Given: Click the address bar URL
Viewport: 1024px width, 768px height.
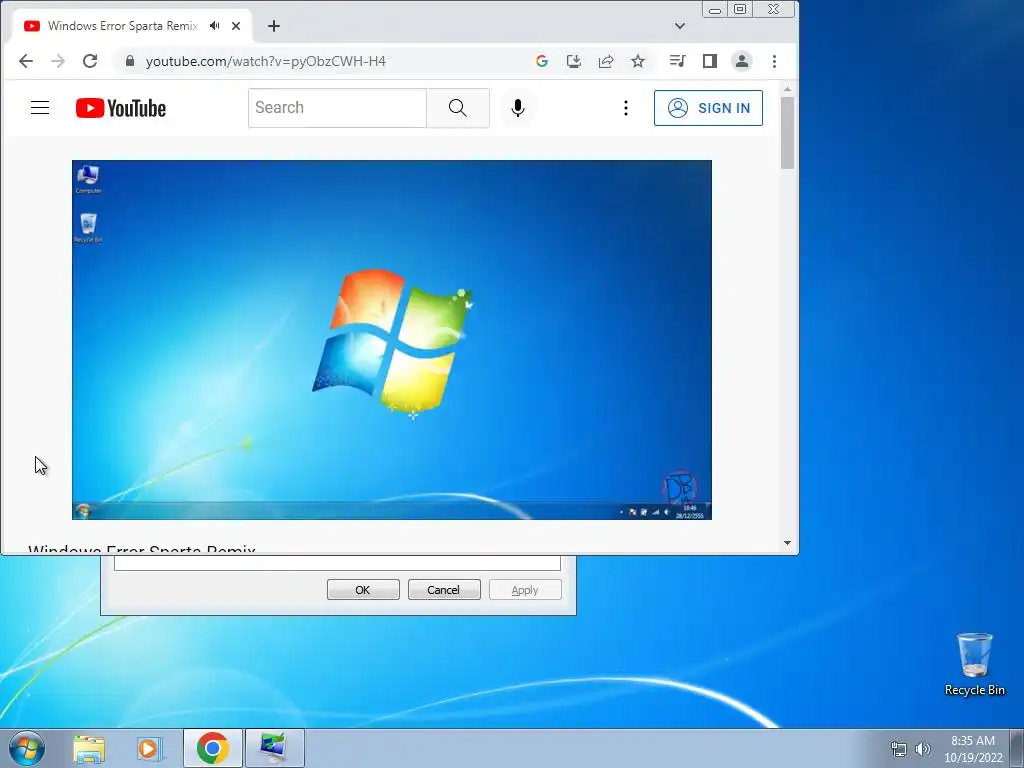Looking at the screenshot, I should (x=266, y=61).
